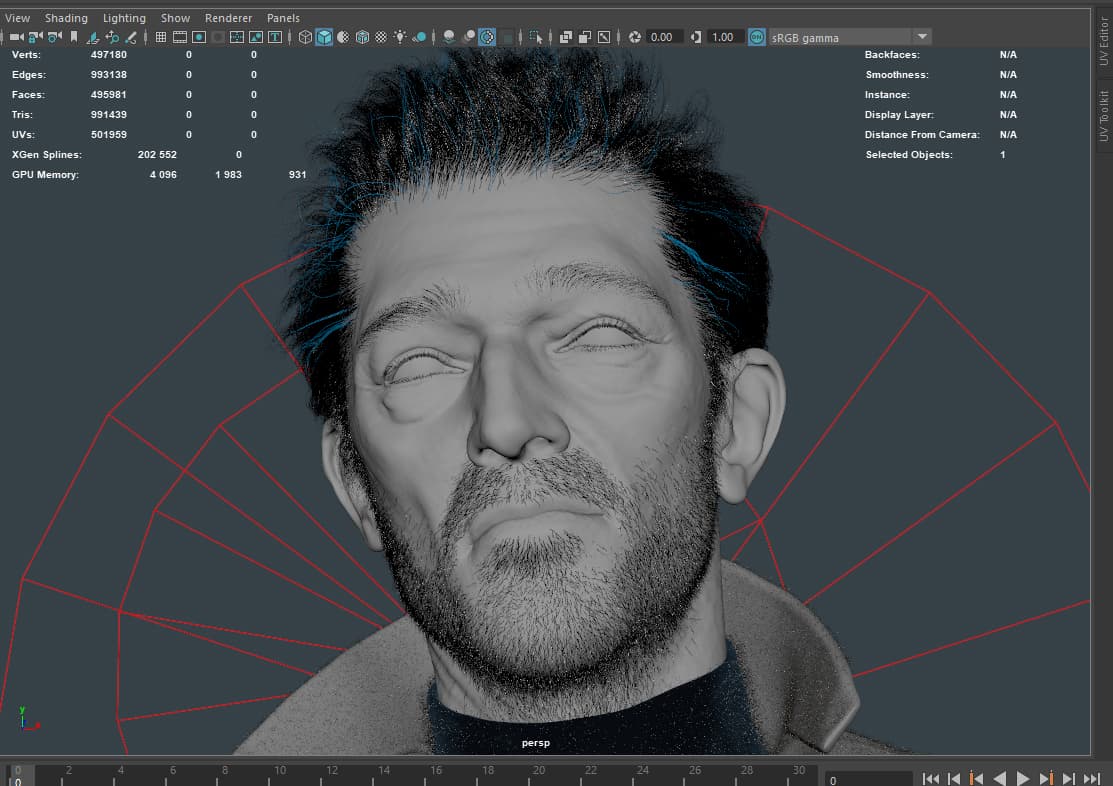The width and height of the screenshot is (1113, 786).
Task: Click the current frame field showing 0
Action: click(x=868, y=780)
